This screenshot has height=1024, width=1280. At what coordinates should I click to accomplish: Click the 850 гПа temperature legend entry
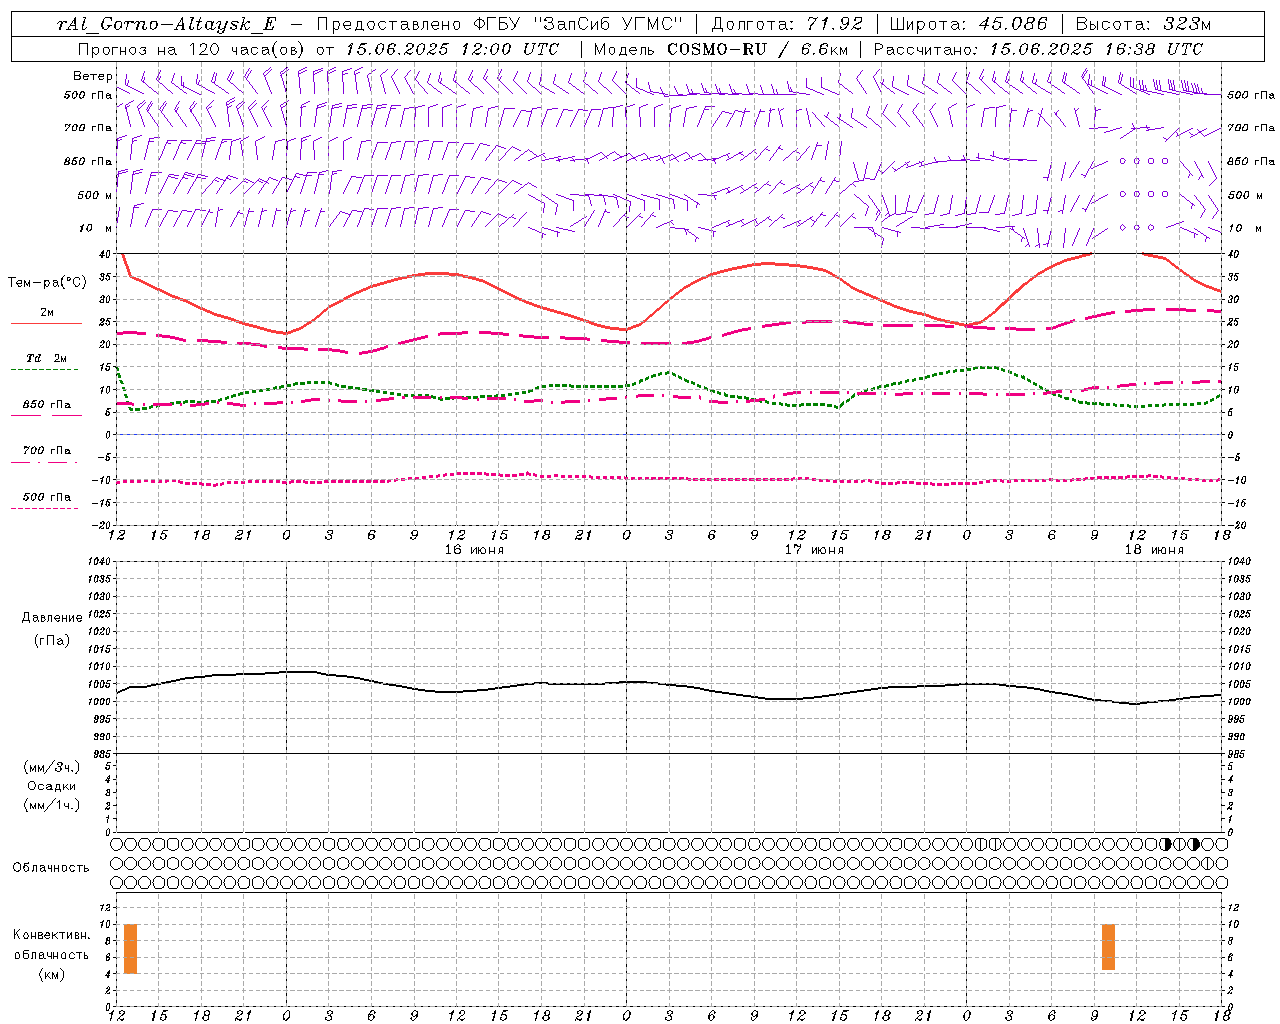coord(46,409)
